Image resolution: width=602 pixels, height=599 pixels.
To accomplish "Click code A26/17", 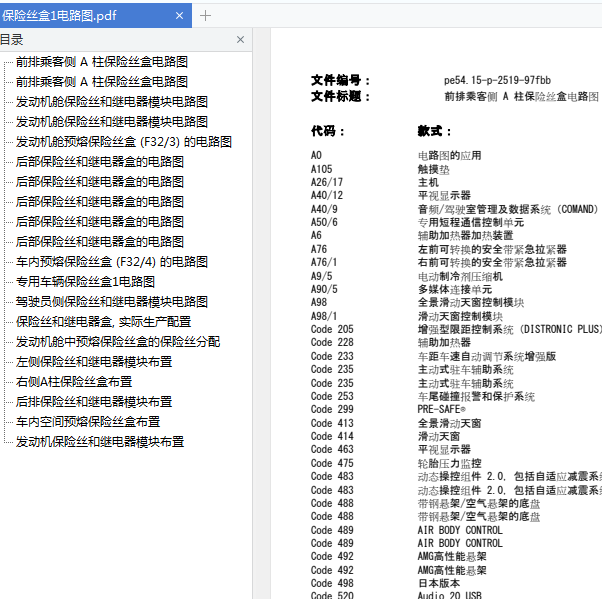I will [327, 182].
